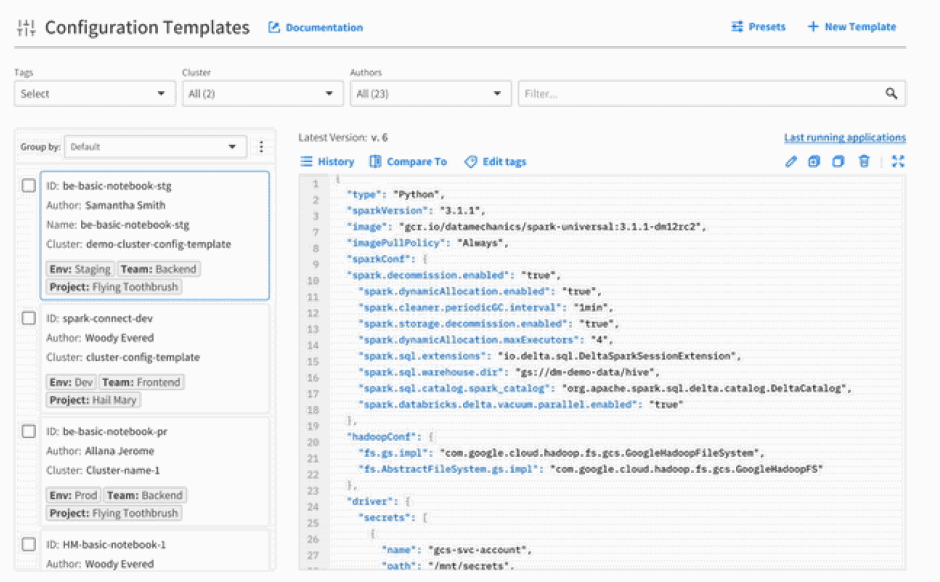Screen dimensions: 940x582
Task: Open the Documentation link
Action: click(315, 28)
